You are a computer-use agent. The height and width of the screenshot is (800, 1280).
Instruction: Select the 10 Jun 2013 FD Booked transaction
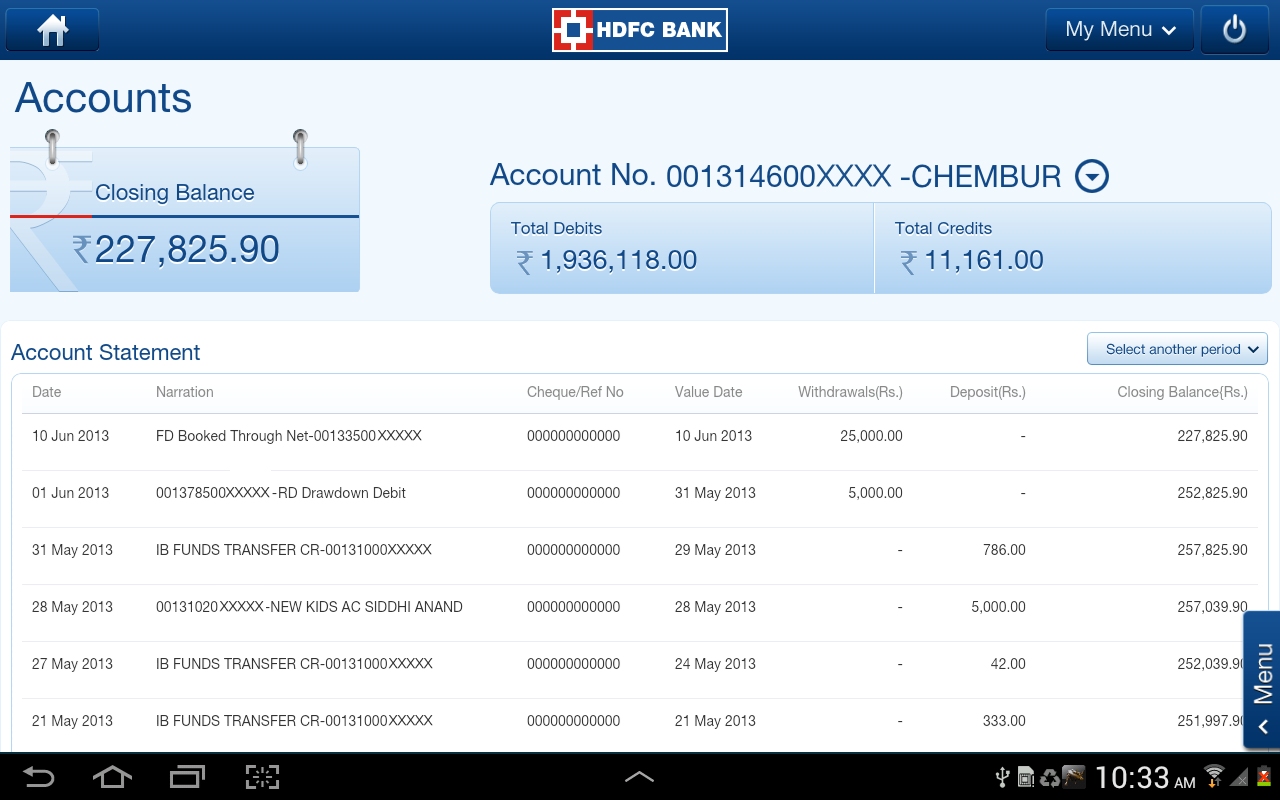click(640, 436)
